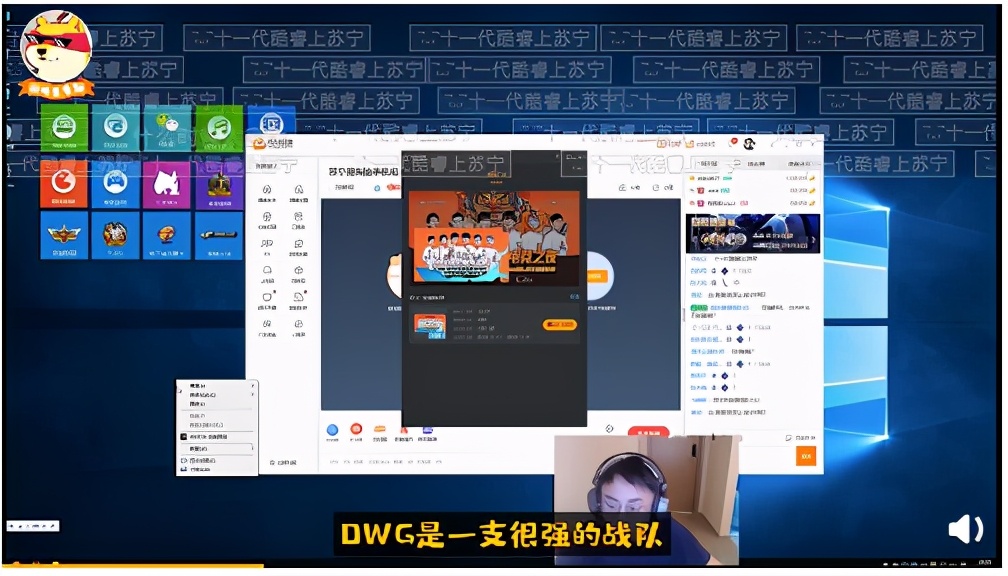
Task: Click the purple tools icon in the bottom toolbar
Action: tap(426, 429)
